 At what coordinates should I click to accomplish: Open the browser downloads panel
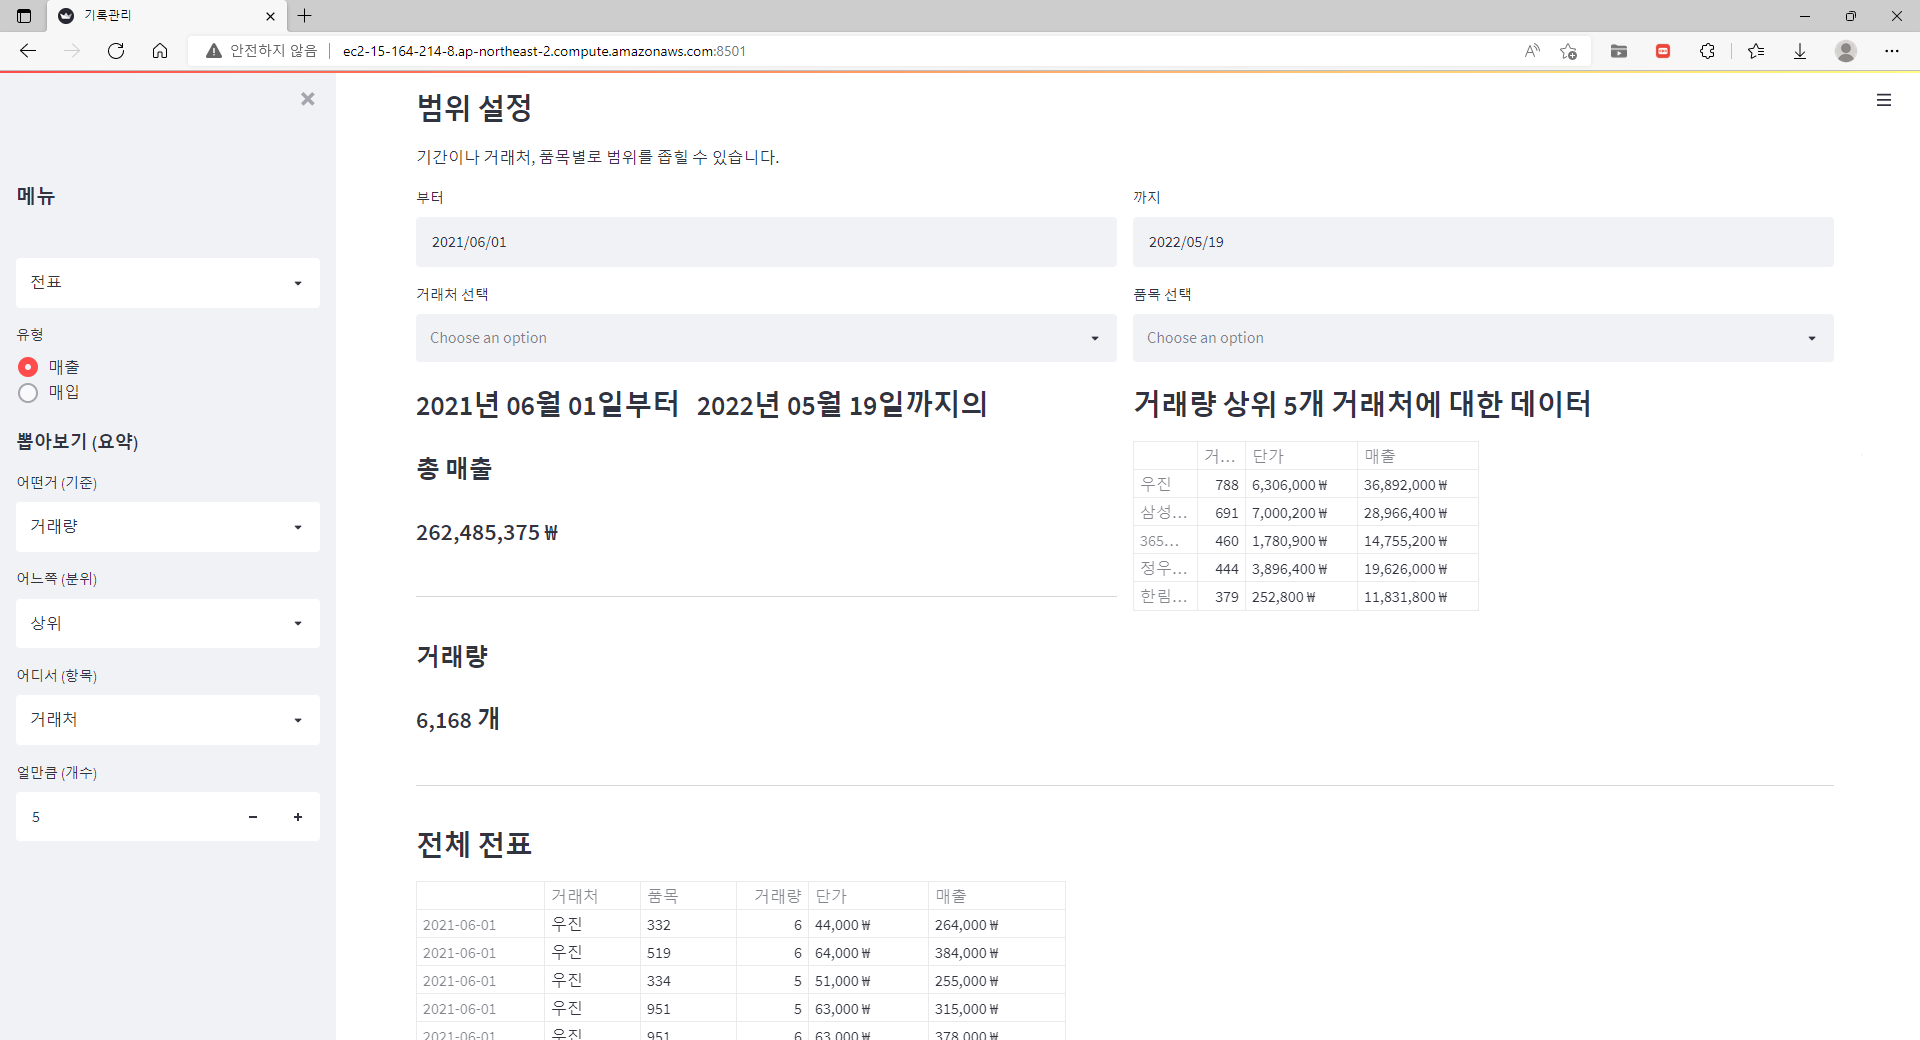(1801, 51)
